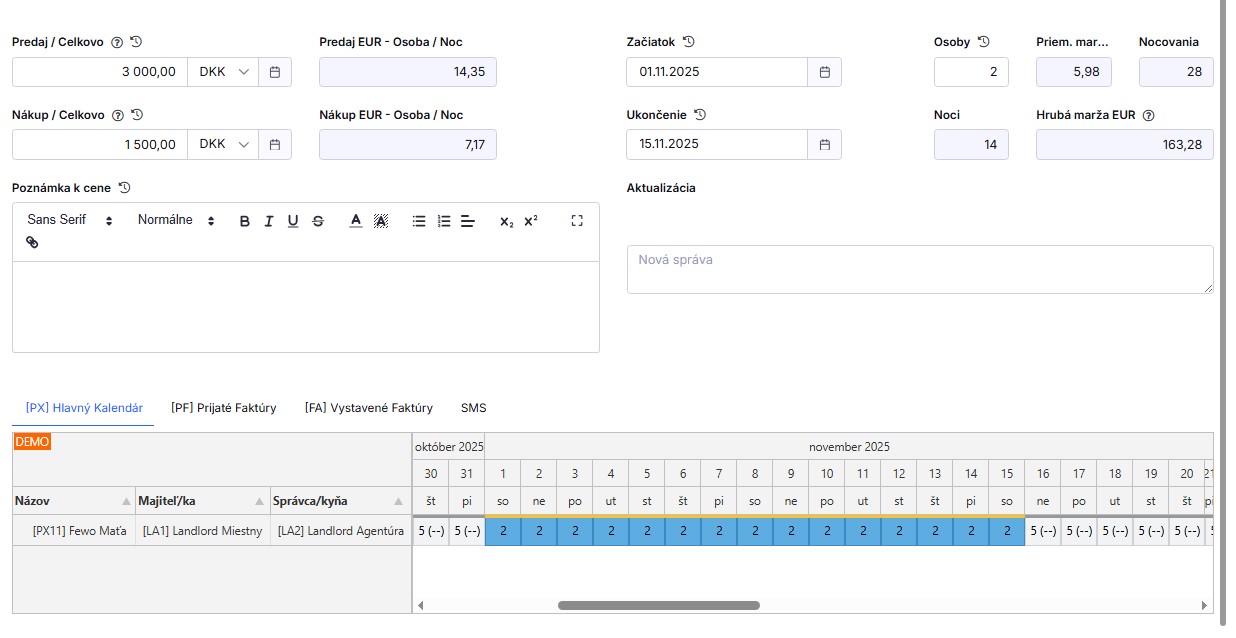1236x638 pixels.
Task: Open the SMS tab
Action: coord(473,408)
